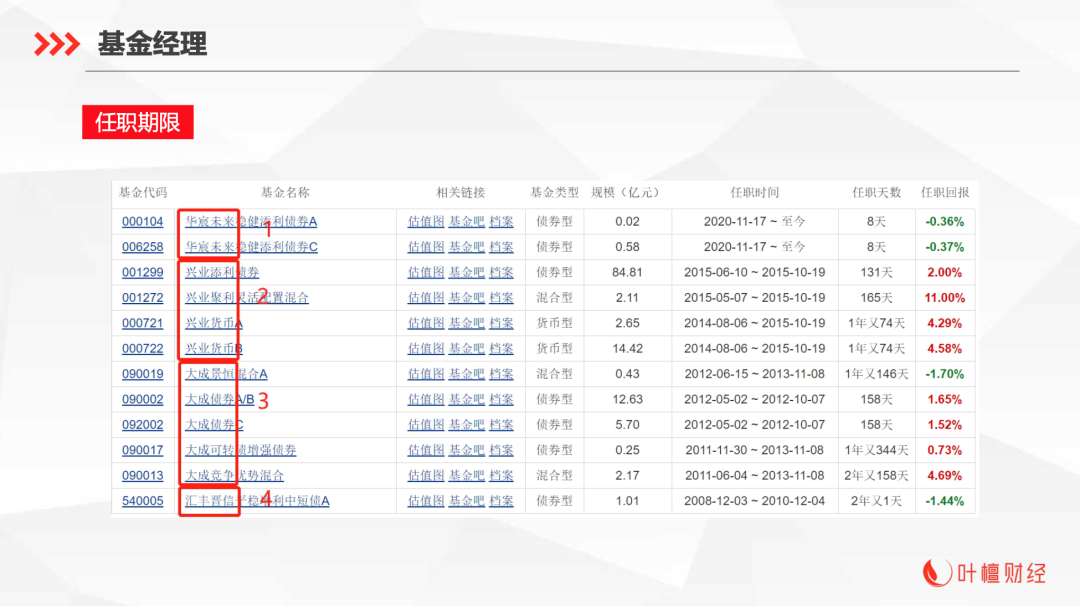The height and width of the screenshot is (606, 1080).
Task: Open the 大成债券C fund page
Action: coord(214,426)
